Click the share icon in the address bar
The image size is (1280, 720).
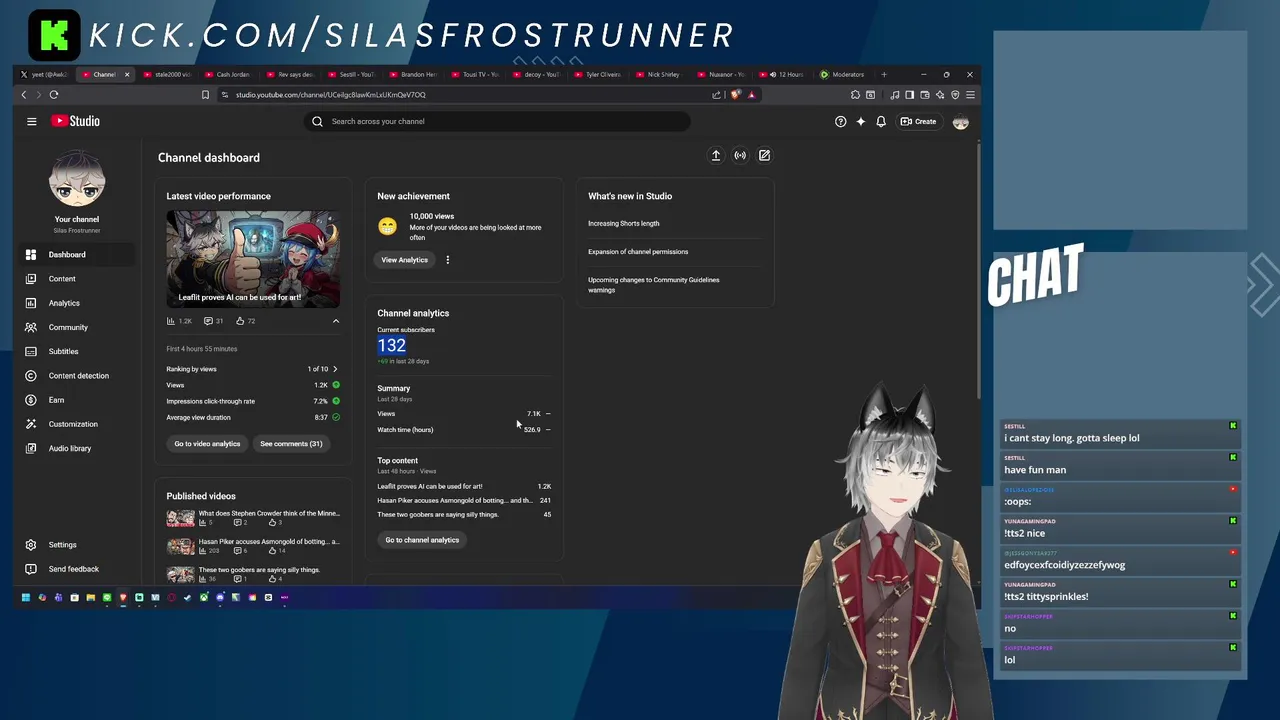716,95
